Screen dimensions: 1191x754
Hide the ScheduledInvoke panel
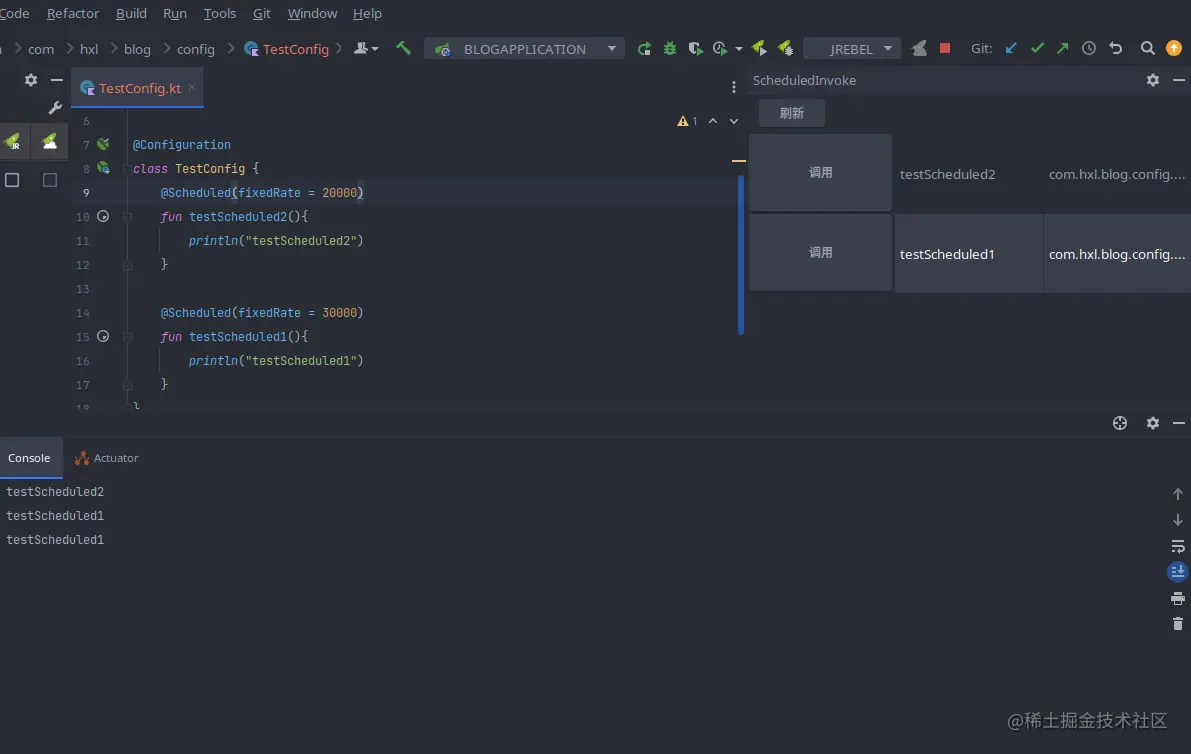click(x=1179, y=80)
